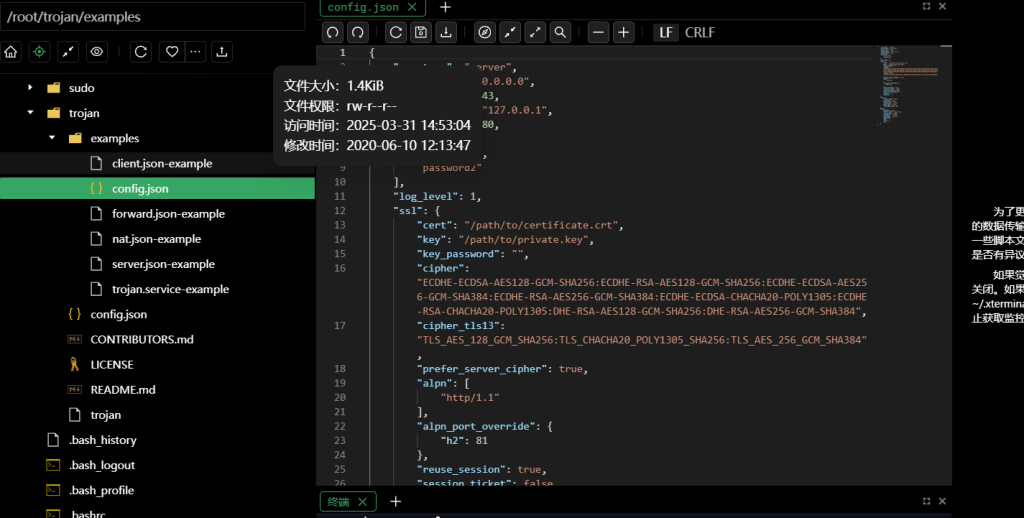Viewport: 1024px width, 518px height.
Task: Select the trojan folder row
Action: point(157,113)
